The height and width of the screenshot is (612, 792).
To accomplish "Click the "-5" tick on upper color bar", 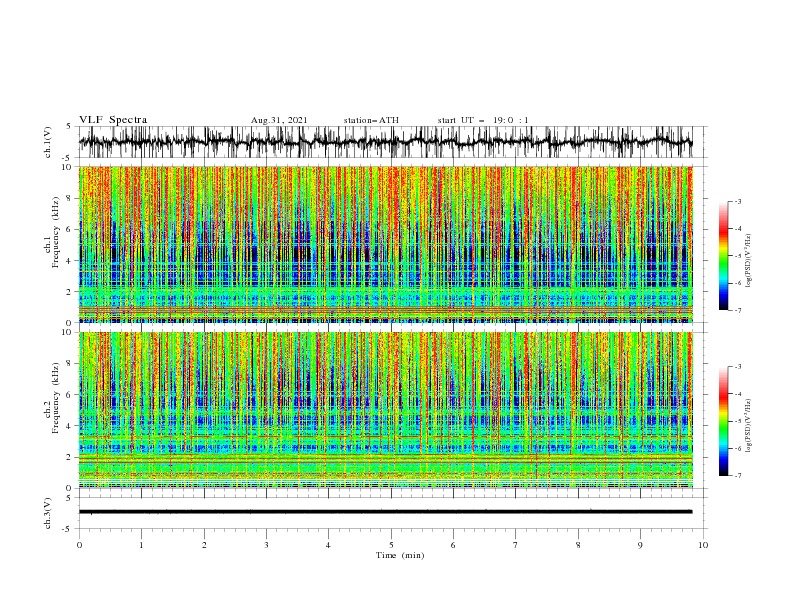I will [738, 256].
